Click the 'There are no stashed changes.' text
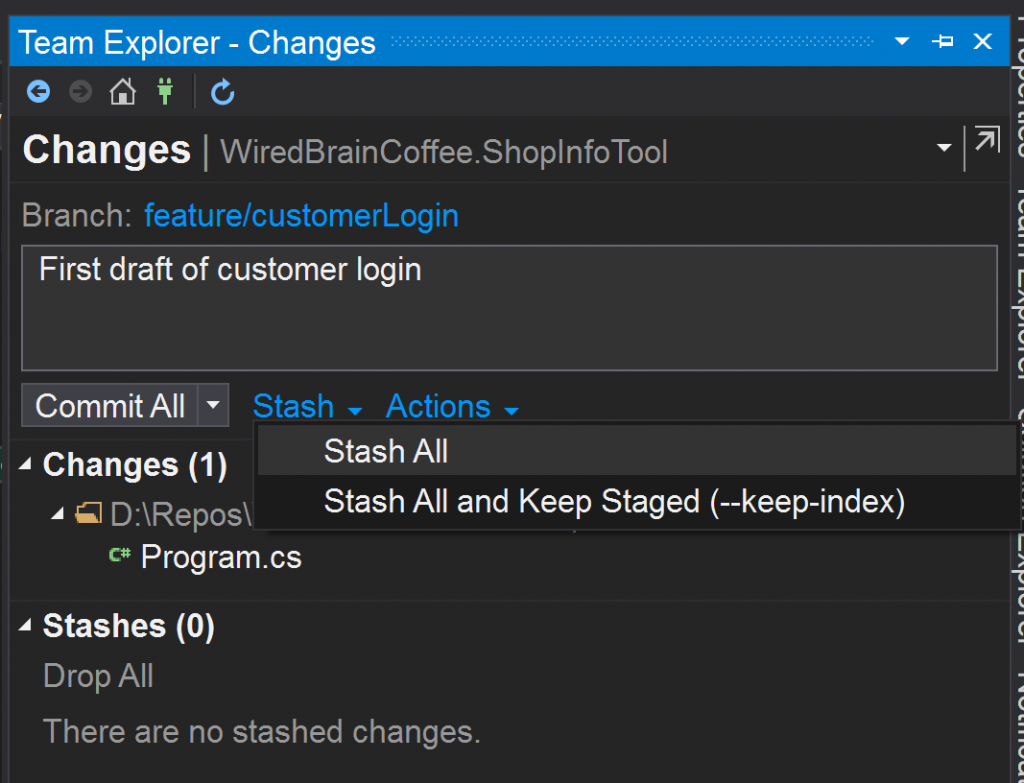 point(262,731)
